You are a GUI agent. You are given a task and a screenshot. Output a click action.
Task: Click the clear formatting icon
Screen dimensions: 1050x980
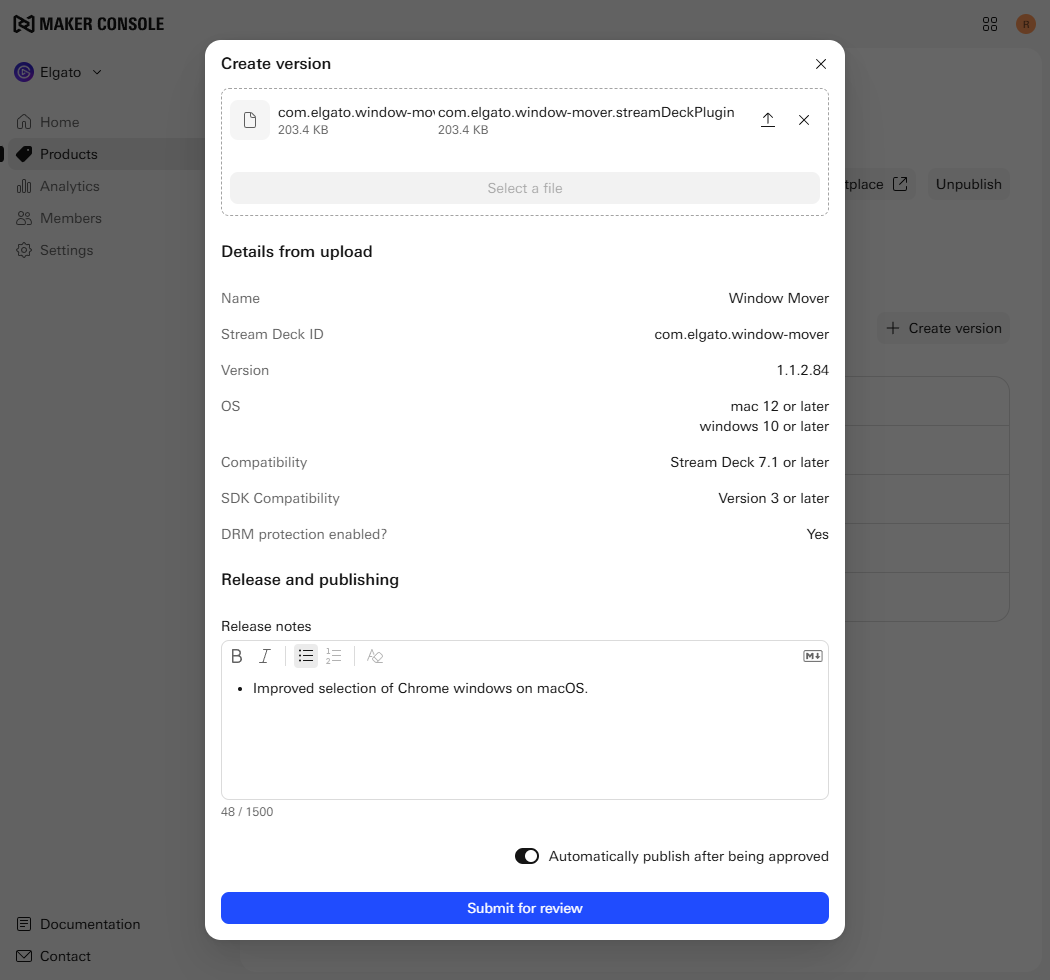pyautogui.click(x=375, y=656)
